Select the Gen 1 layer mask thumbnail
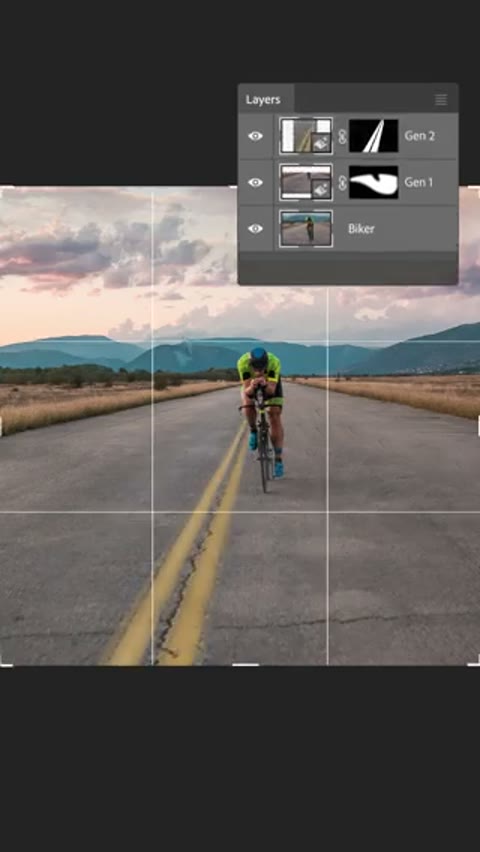480x852 pixels. tap(373, 183)
